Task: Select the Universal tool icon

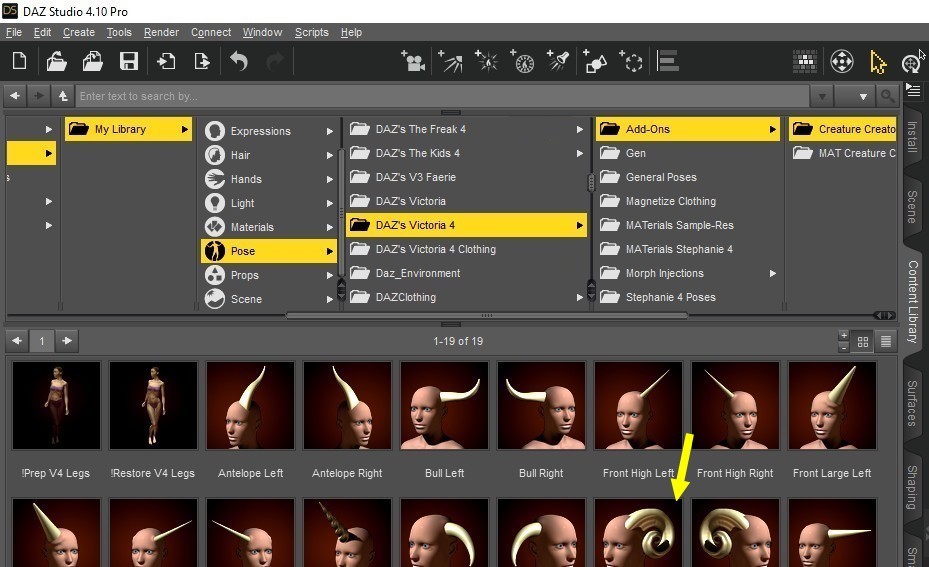Action: (841, 61)
